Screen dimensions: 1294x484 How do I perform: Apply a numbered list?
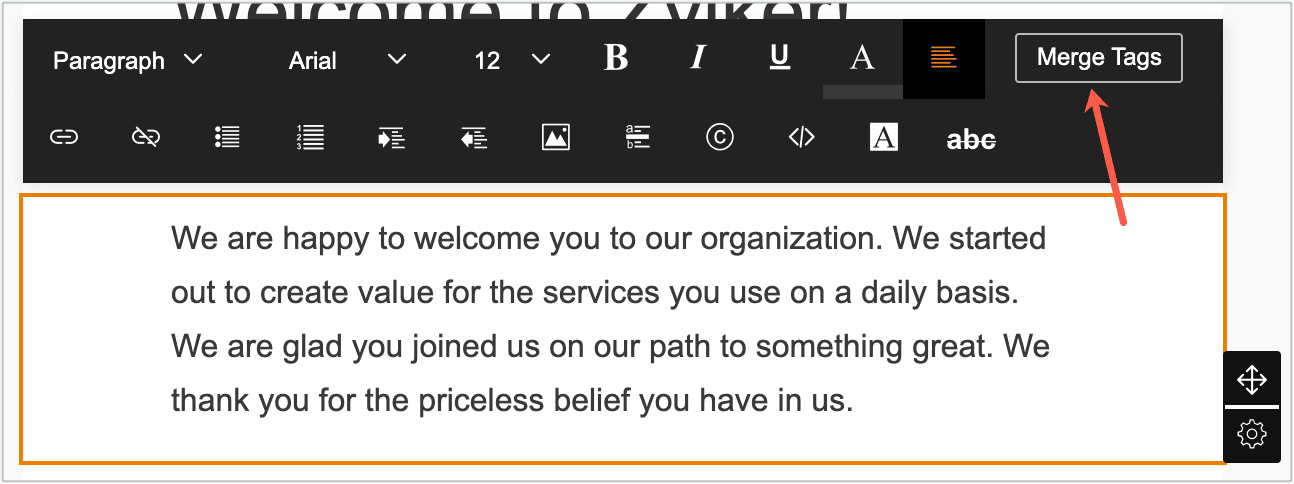pos(310,138)
